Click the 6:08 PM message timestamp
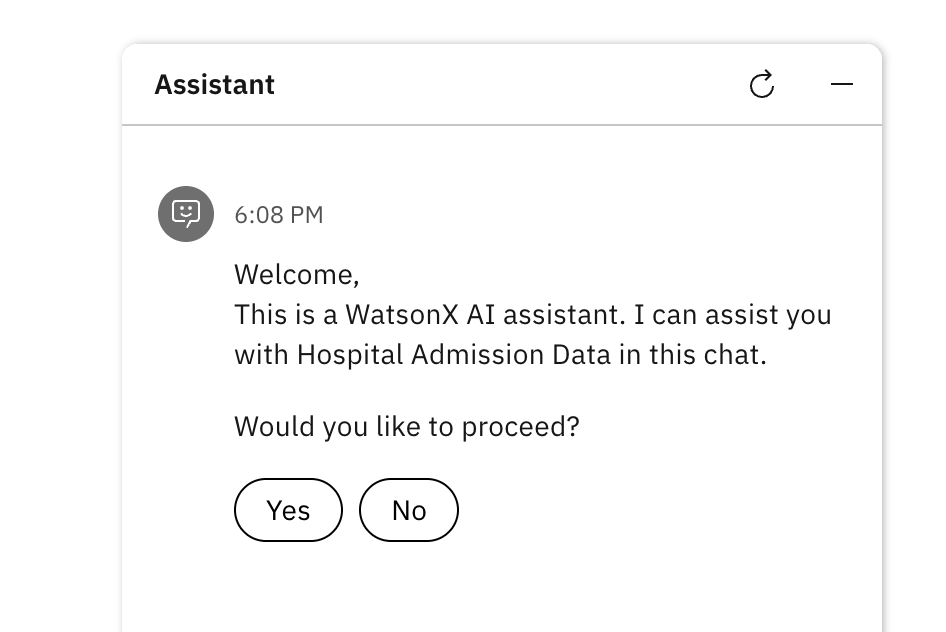The height and width of the screenshot is (632, 946). coord(279,215)
